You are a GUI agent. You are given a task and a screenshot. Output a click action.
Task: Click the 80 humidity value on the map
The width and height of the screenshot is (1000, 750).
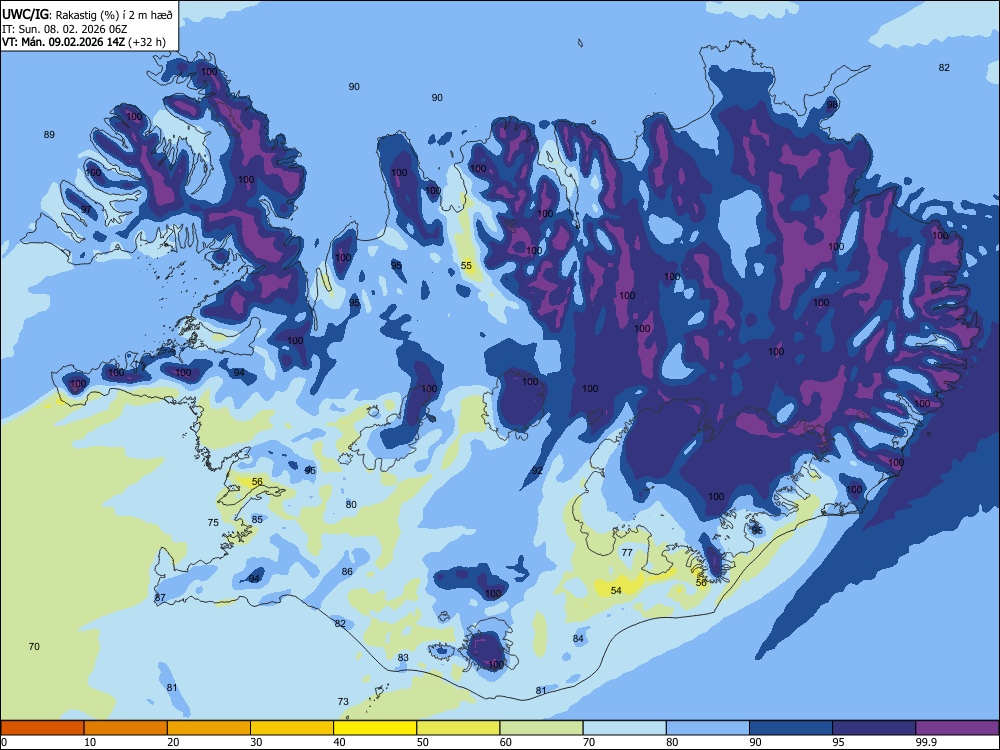point(351,504)
